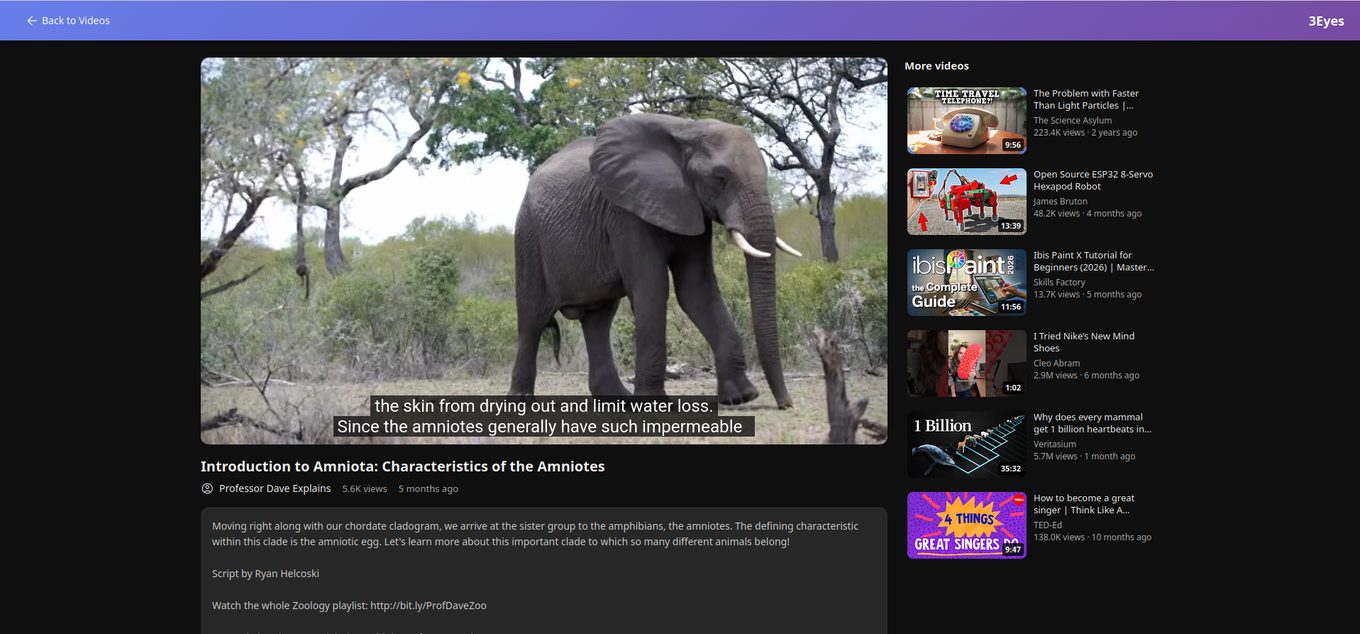
Task: Click '13.7K views · 5 months ago' text
Action: point(1087,295)
